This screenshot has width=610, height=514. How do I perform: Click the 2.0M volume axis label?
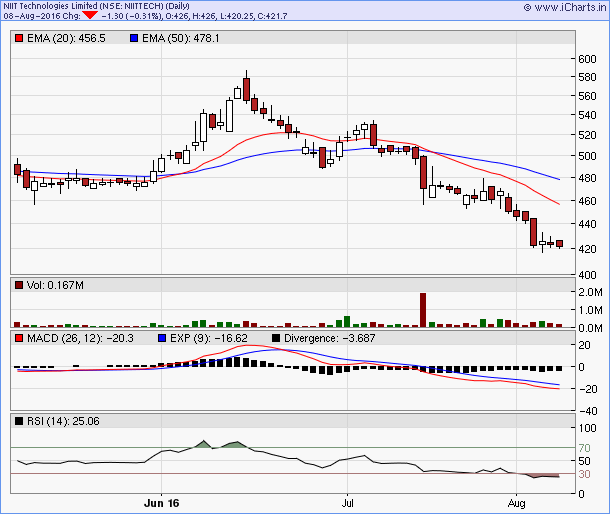click(591, 292)
